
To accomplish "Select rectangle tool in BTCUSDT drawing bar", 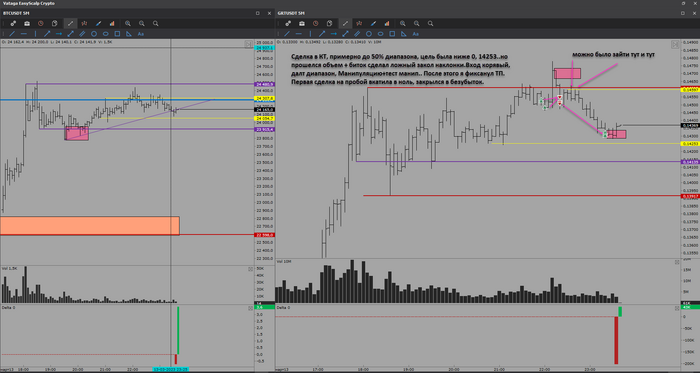I will 117,33.
